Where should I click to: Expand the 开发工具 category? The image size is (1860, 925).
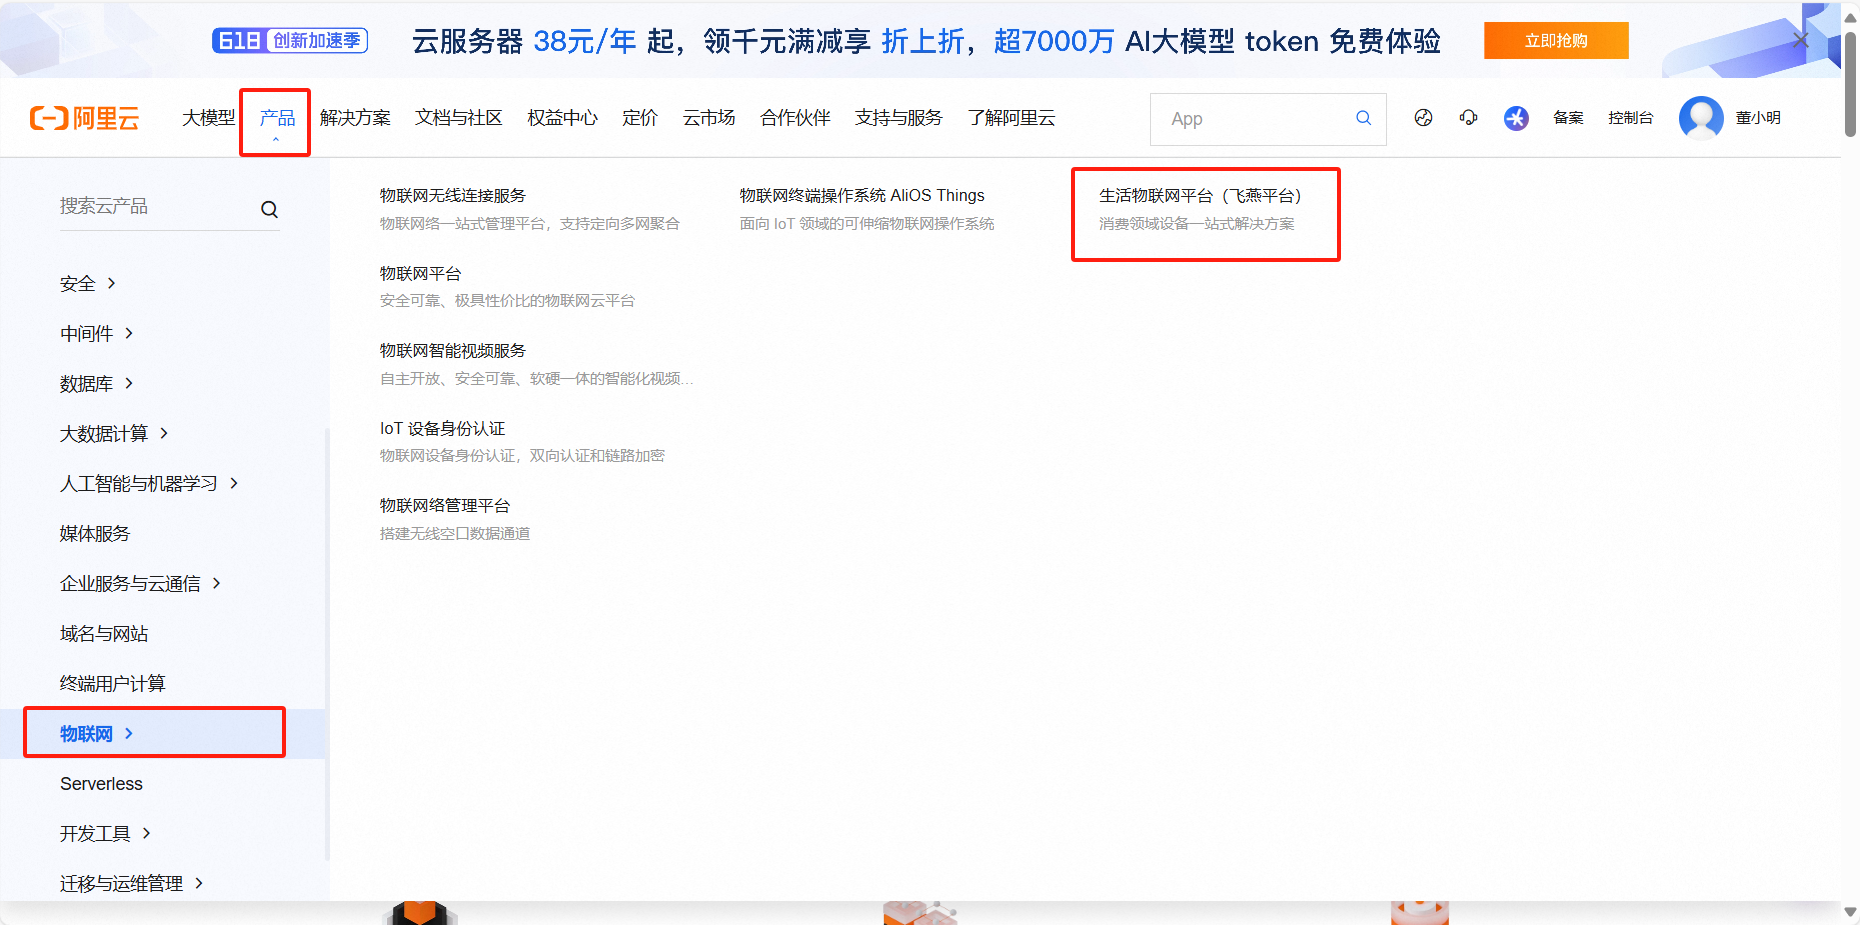[x=105, y=834]
